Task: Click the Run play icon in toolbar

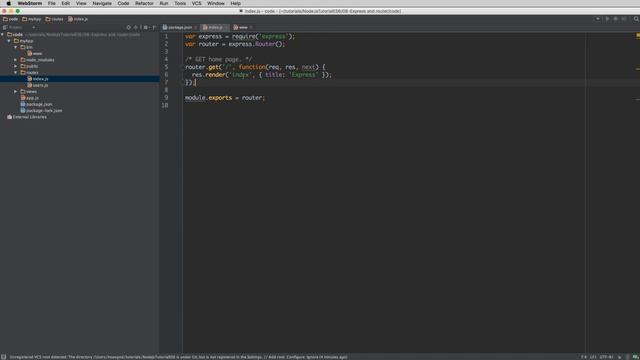Action: point(607,19)
